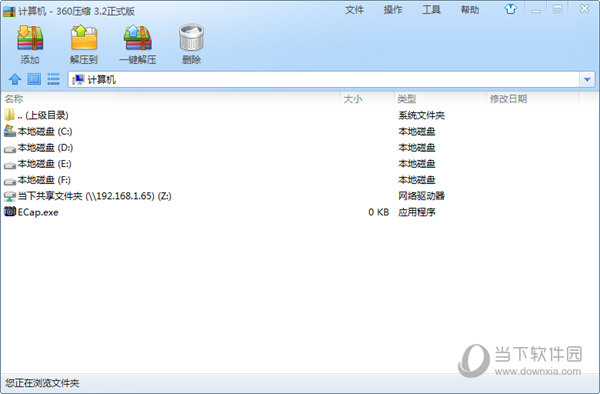600x394 pixels.
Task: Select the '本地磁盘 (E:)' name text
Action: coord(44,164)
